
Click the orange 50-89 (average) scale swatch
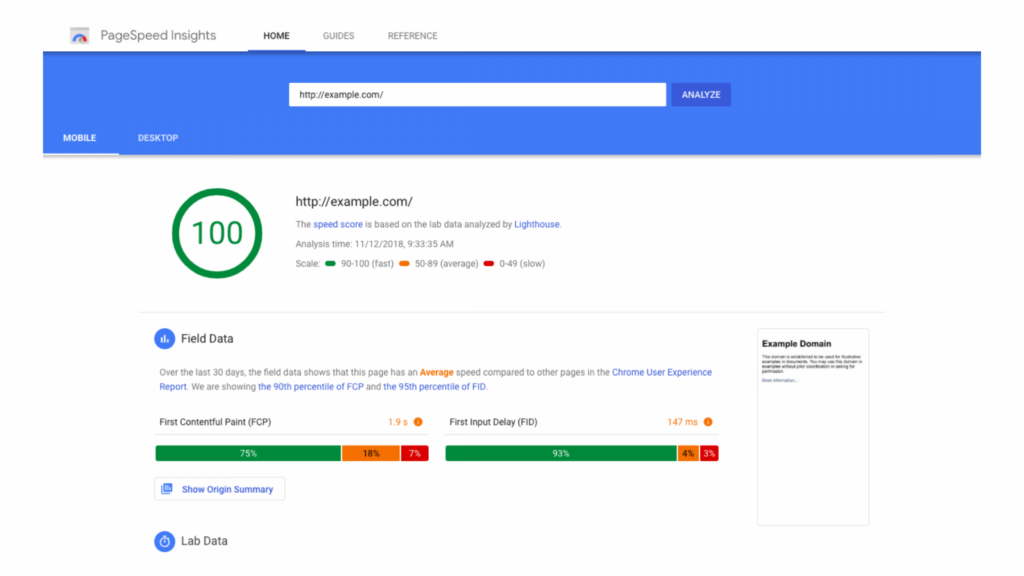click(x=404, y=264)
